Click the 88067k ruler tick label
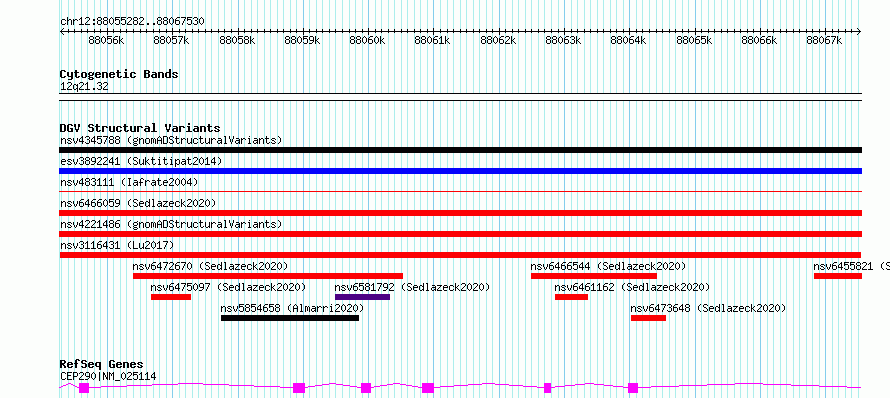890x398 pixels. tap(825, 40)
